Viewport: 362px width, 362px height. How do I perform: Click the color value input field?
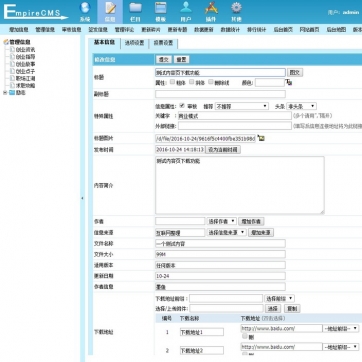pyautogui.click(x=270, y=82)
